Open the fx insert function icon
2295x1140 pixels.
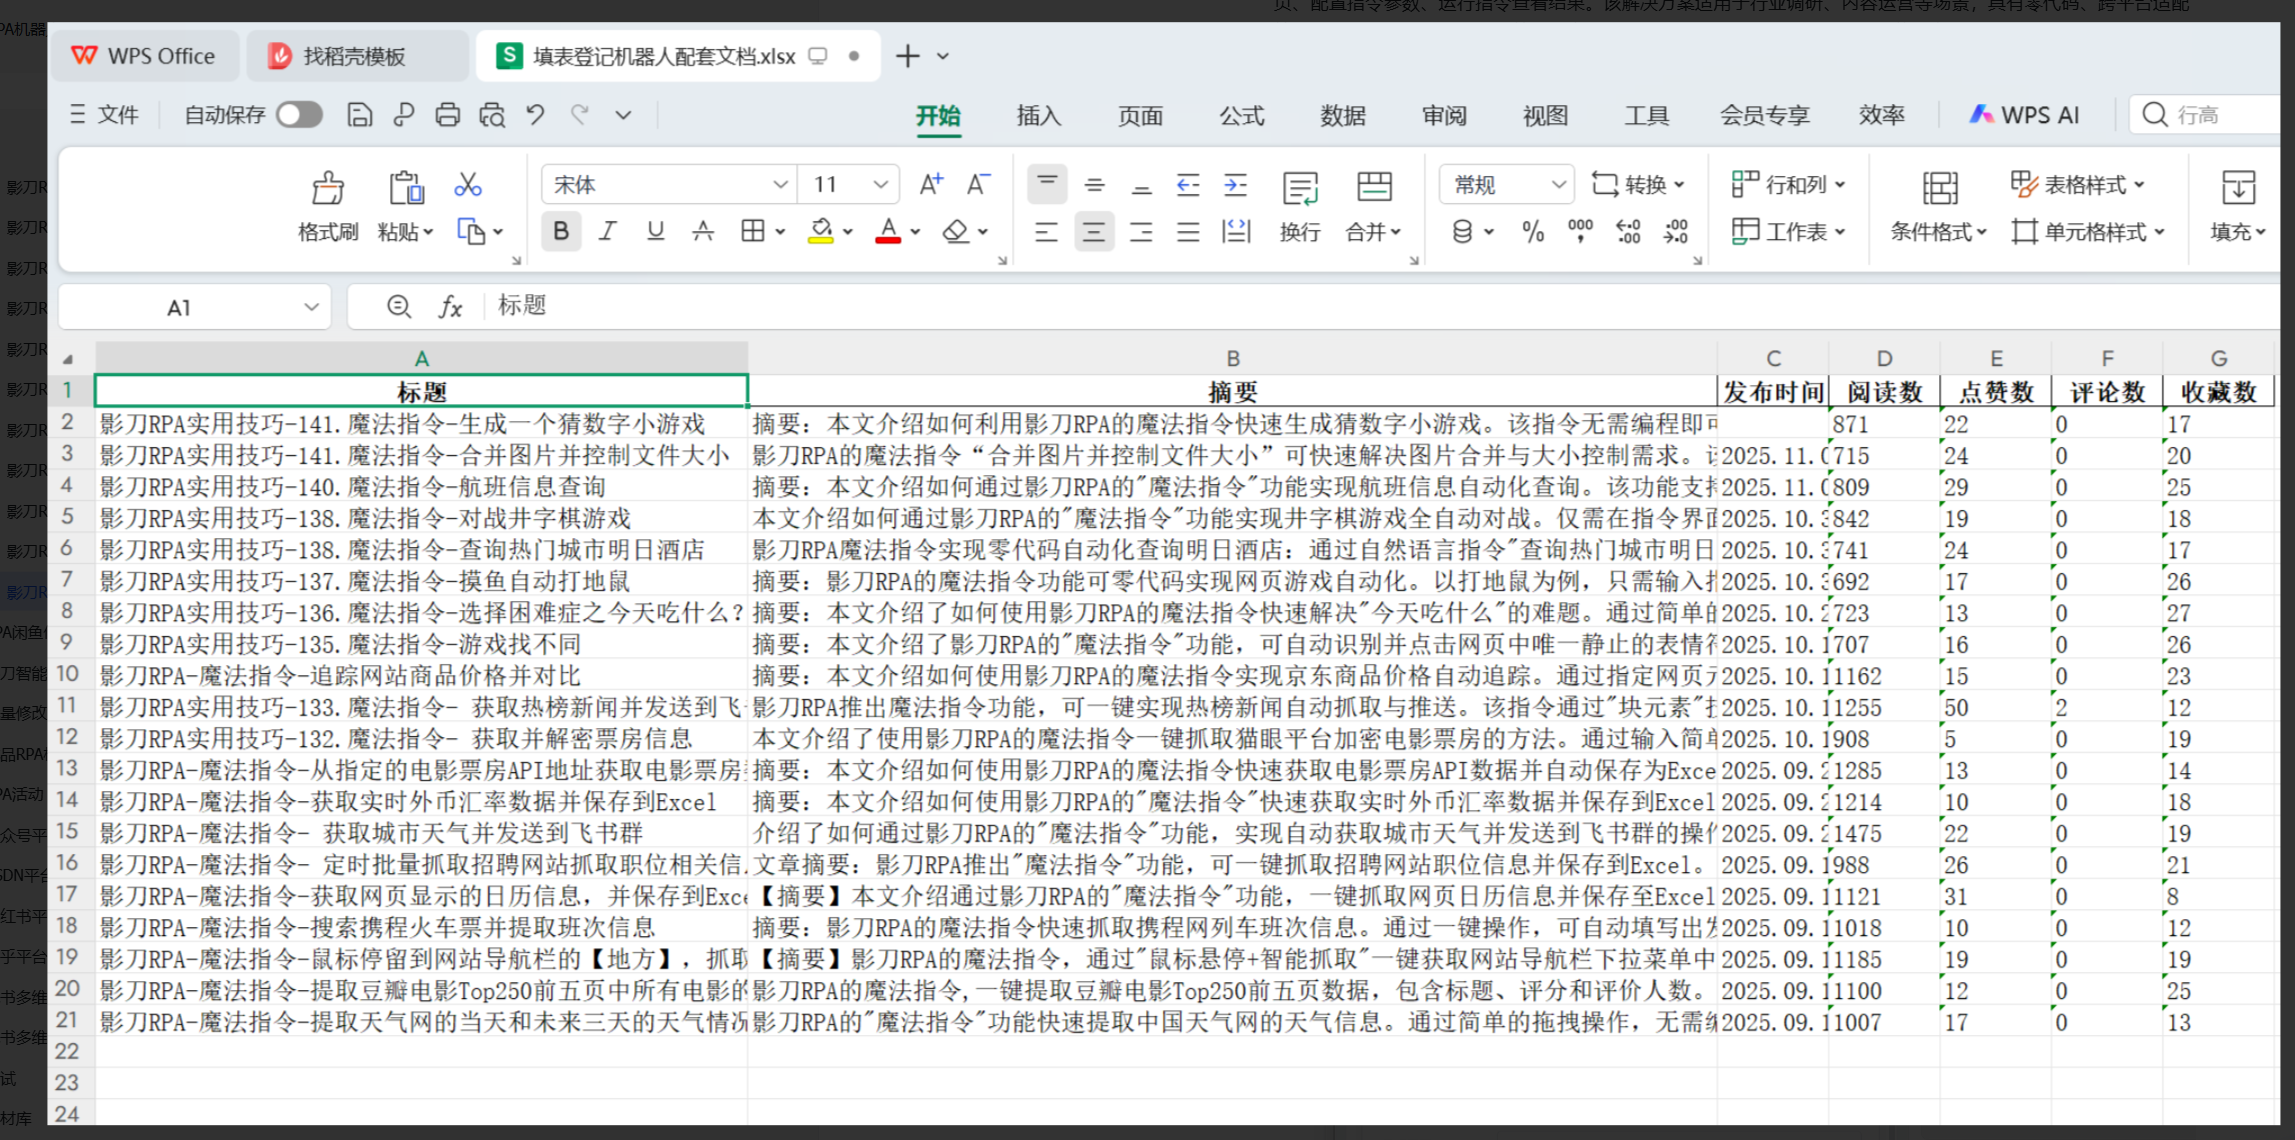[x=451, y=306]
